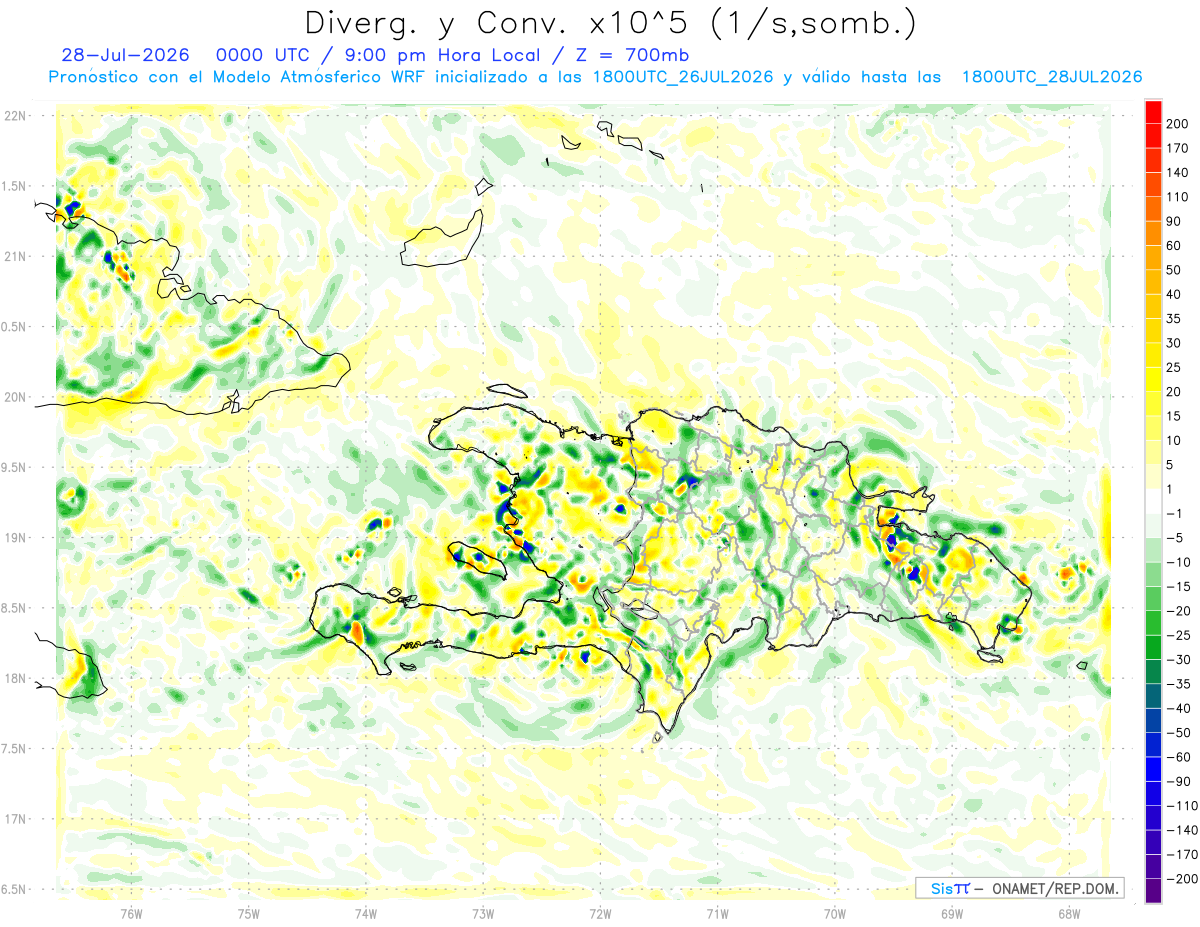Click the '71W' longitude label
Image resolution: width=1200 pixels, height=927 pixels.
717,914
